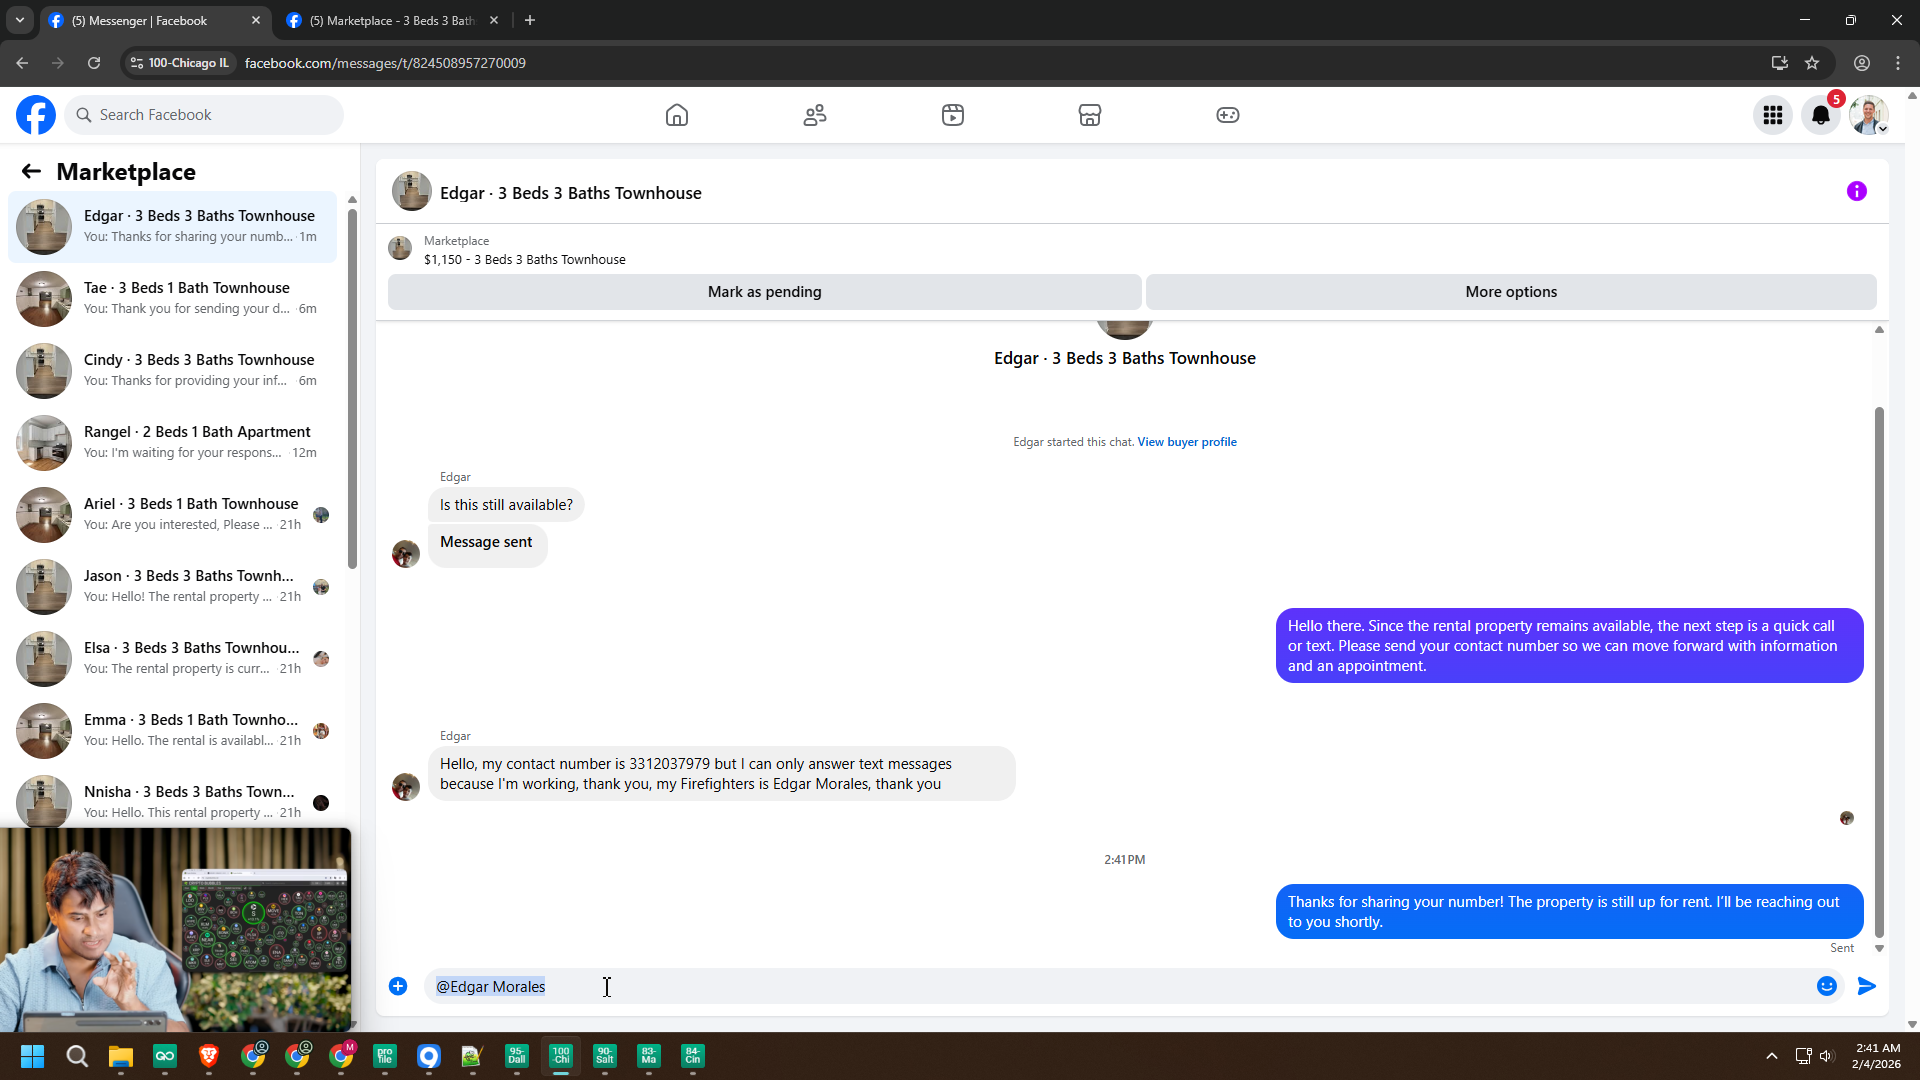Image resolution: width=1920 pixels, height=1080 pixels.
Task: Click the plus icon for more actions
Action: (398, 986)
